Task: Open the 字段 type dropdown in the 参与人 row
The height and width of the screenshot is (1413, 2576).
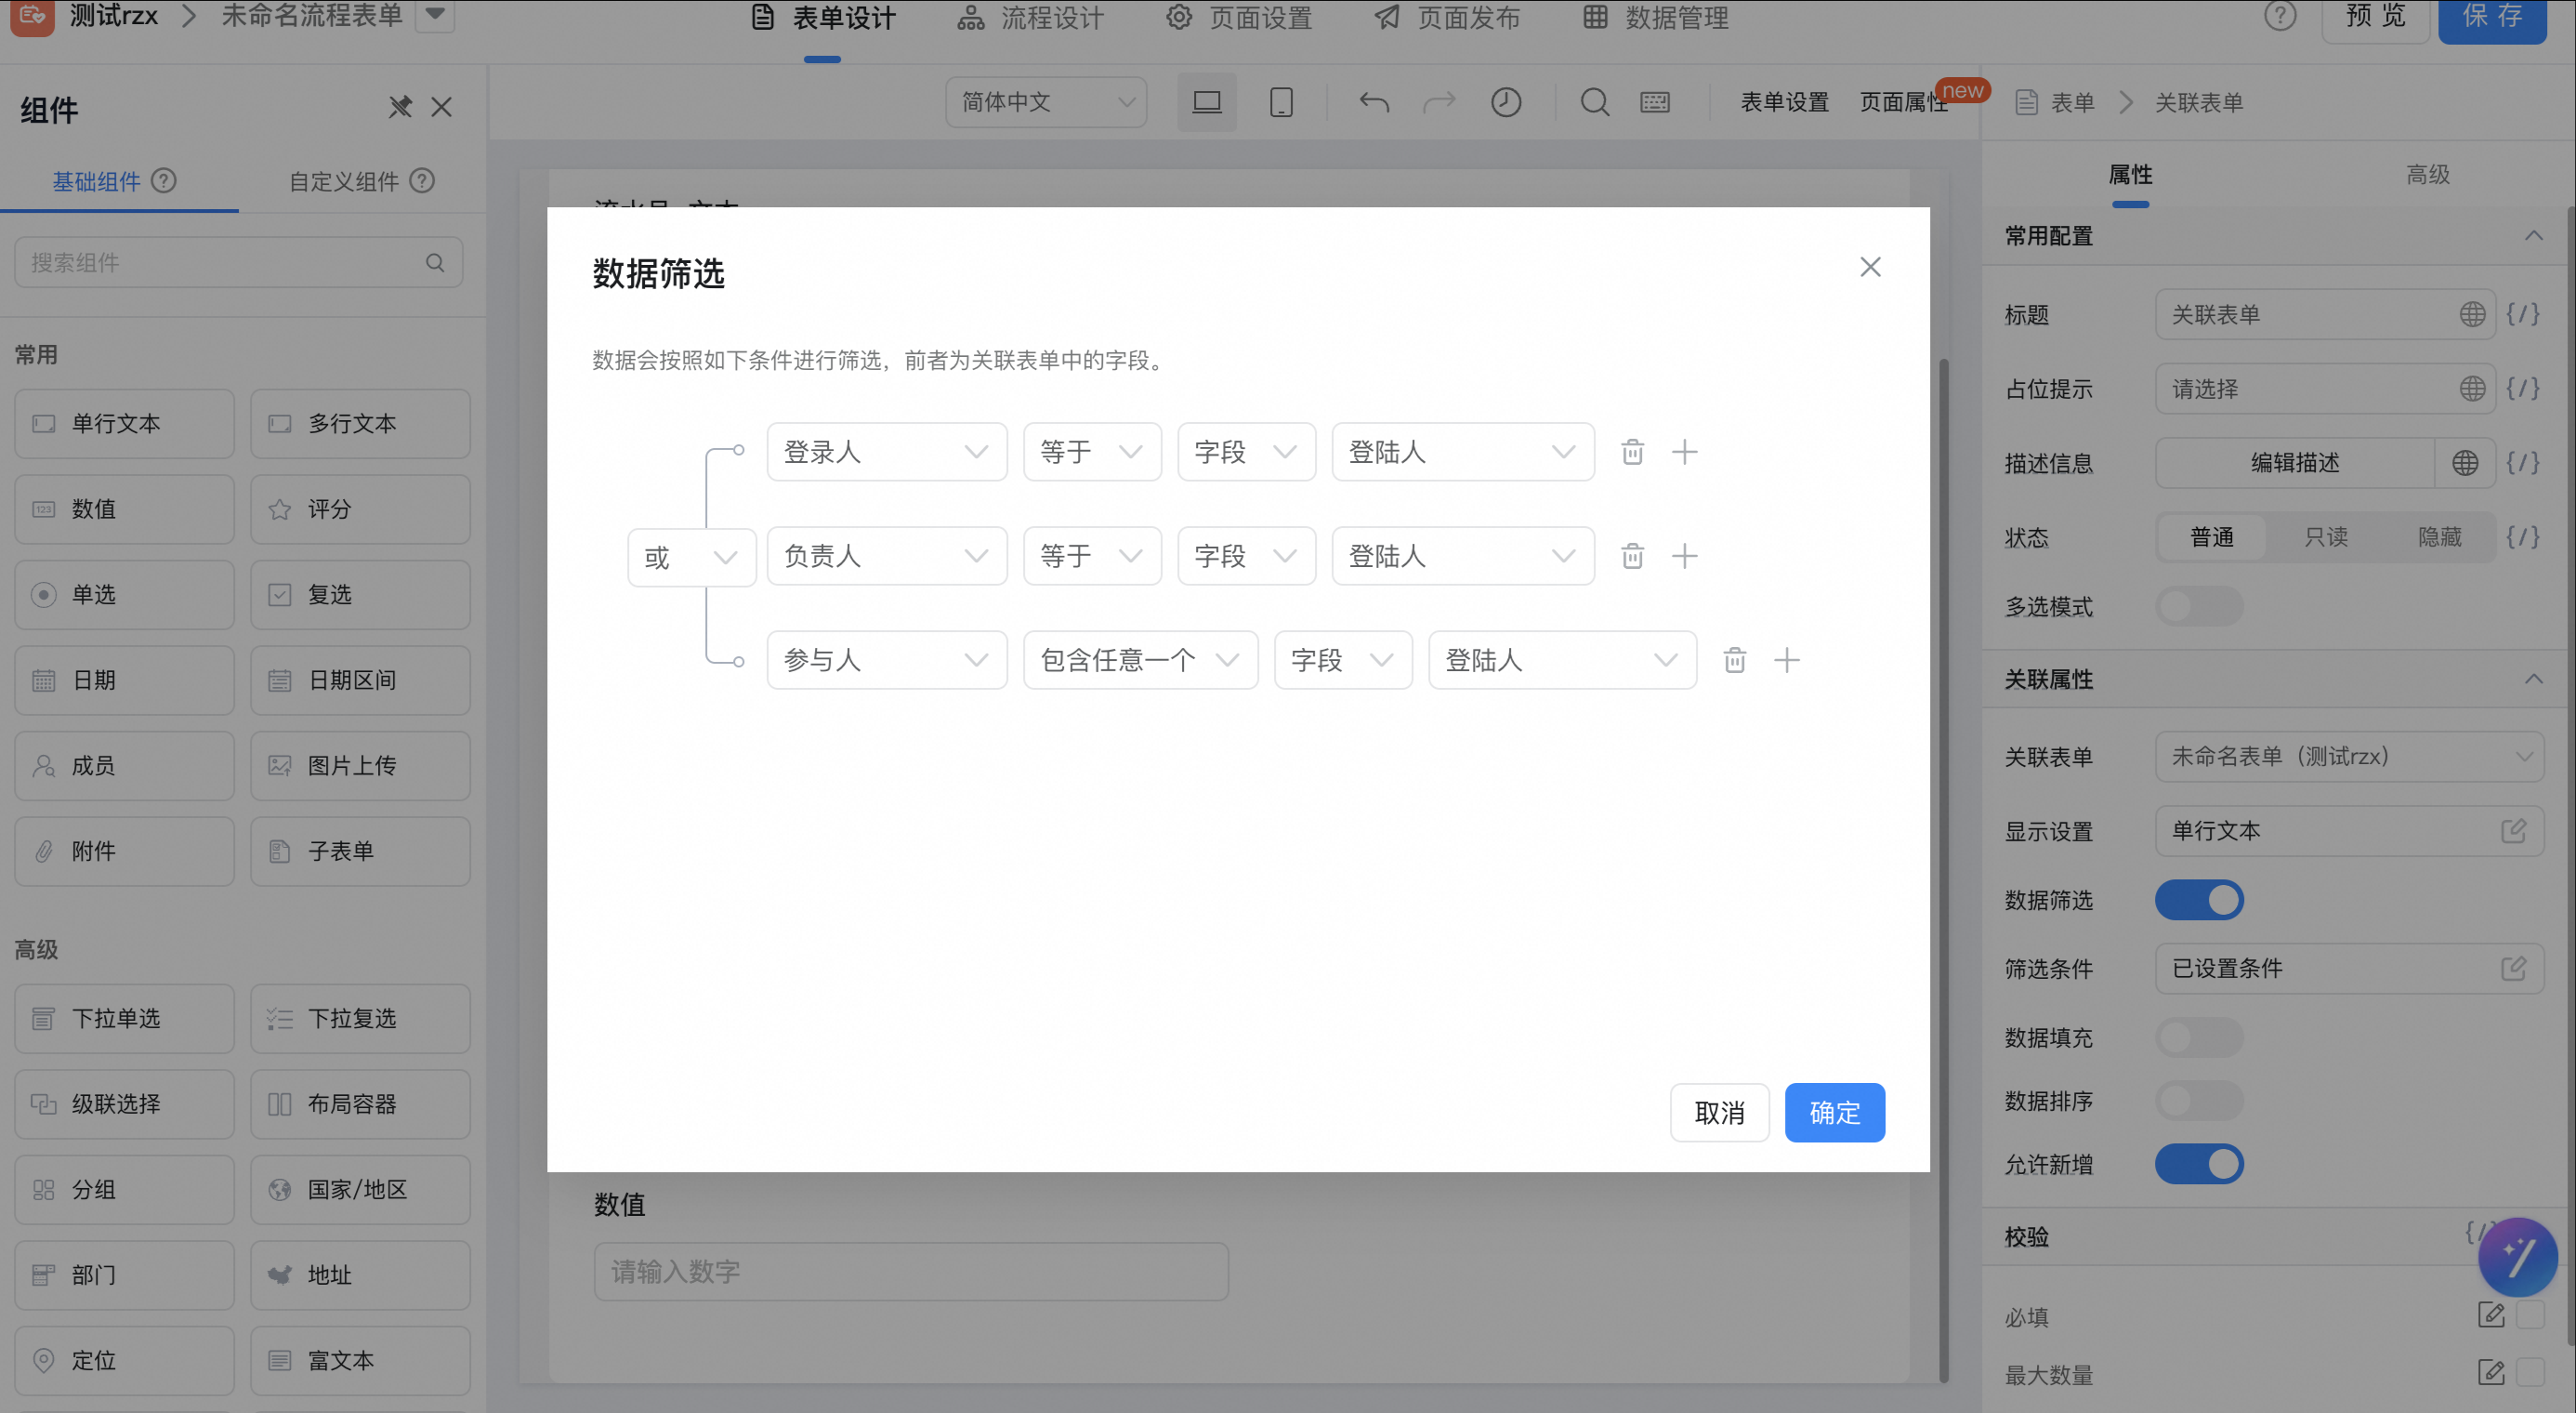Action: 1343,660
